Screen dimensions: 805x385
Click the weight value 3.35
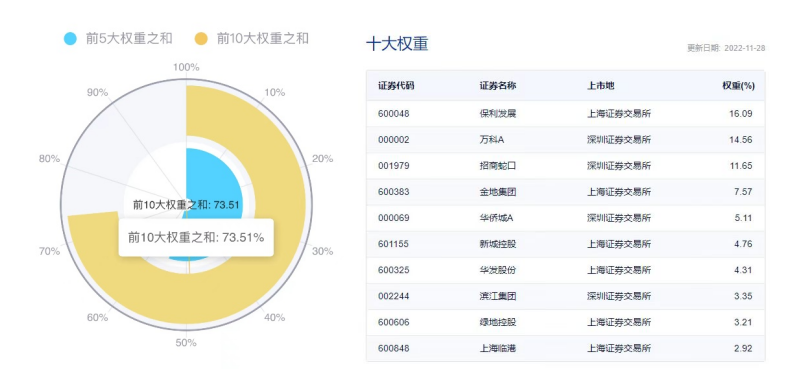tap(743, 296)
